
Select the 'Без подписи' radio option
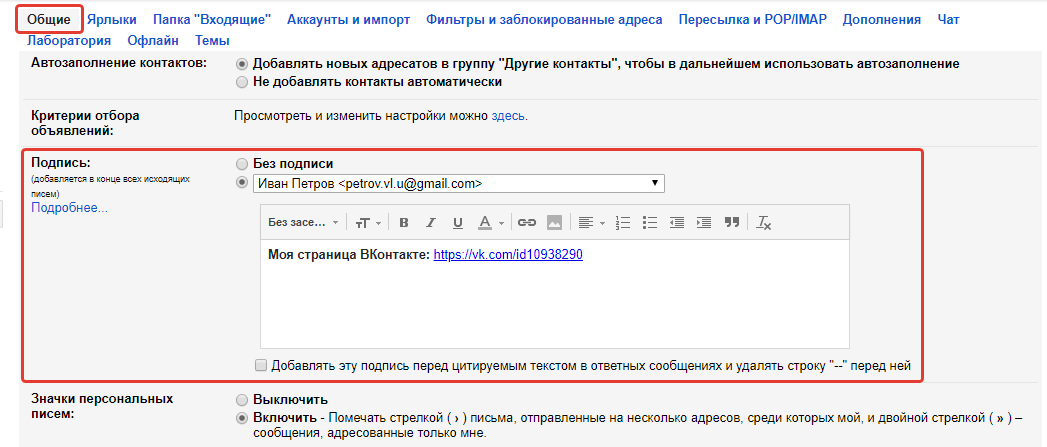[241, 163]
